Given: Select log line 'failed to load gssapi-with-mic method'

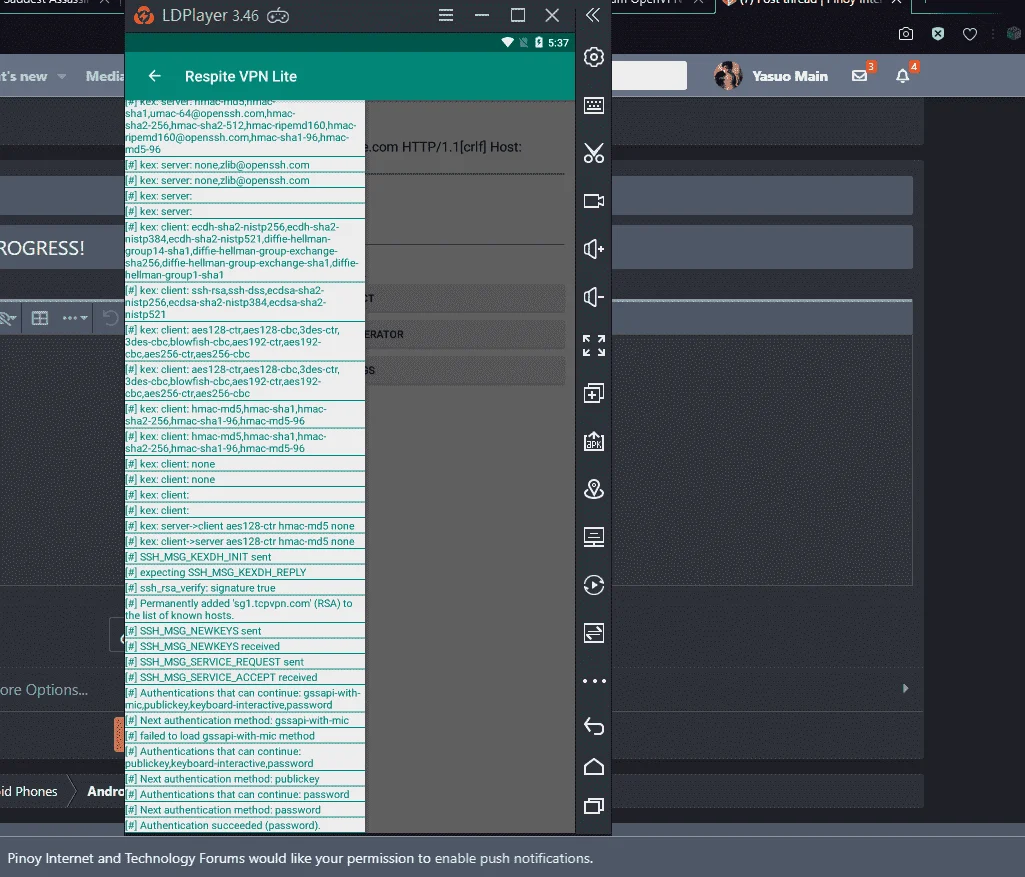Looking at the screenshot, I should [x=244, y=736].
